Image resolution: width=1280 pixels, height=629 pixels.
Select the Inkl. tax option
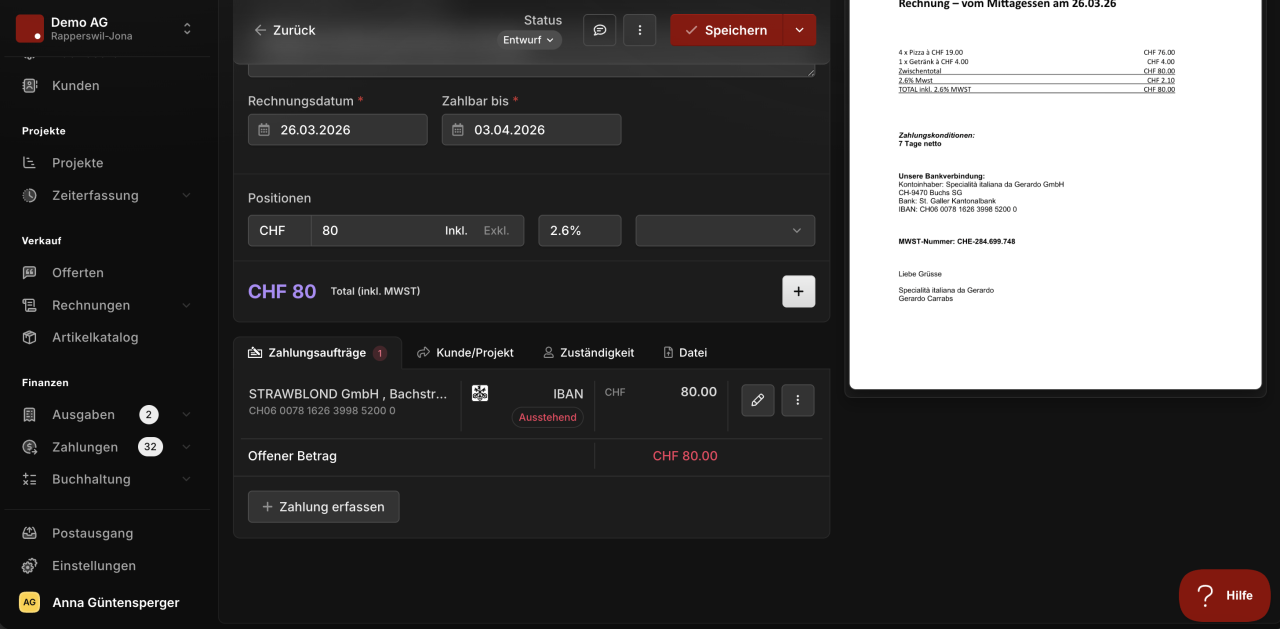coord(456,231)
